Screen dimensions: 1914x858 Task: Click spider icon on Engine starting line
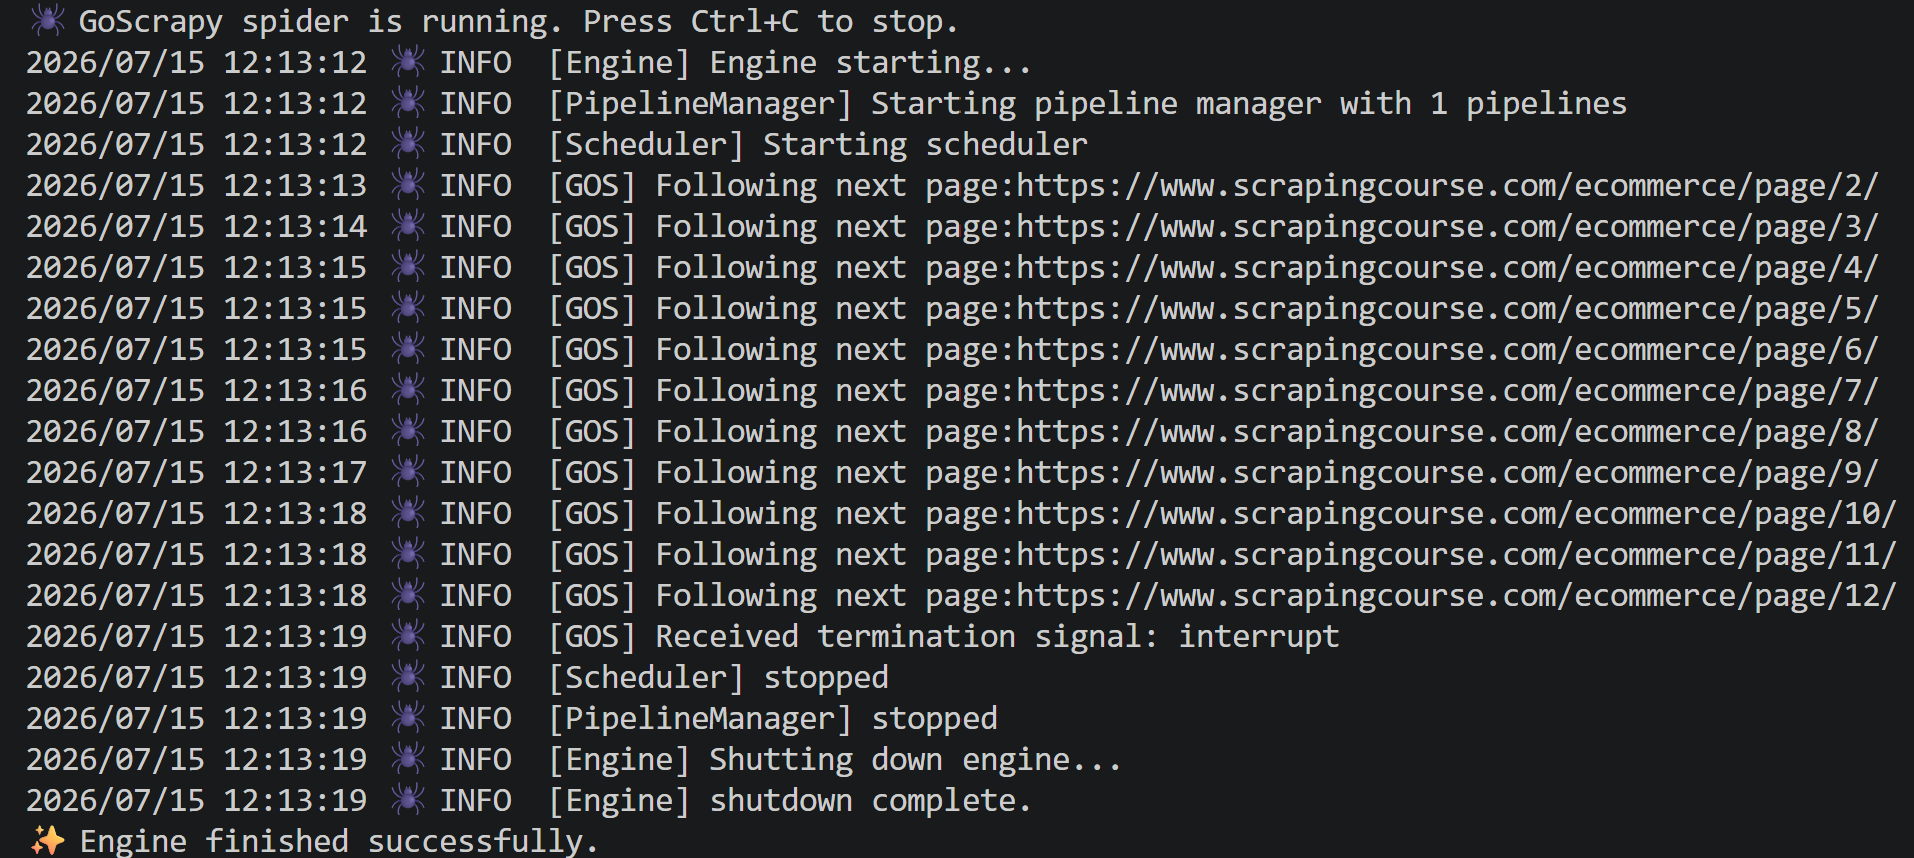[406, 62]
